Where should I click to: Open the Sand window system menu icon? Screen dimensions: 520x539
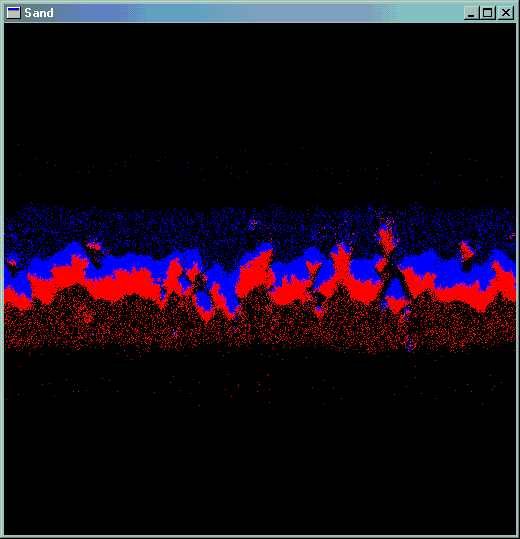click(x=14, y=13)
